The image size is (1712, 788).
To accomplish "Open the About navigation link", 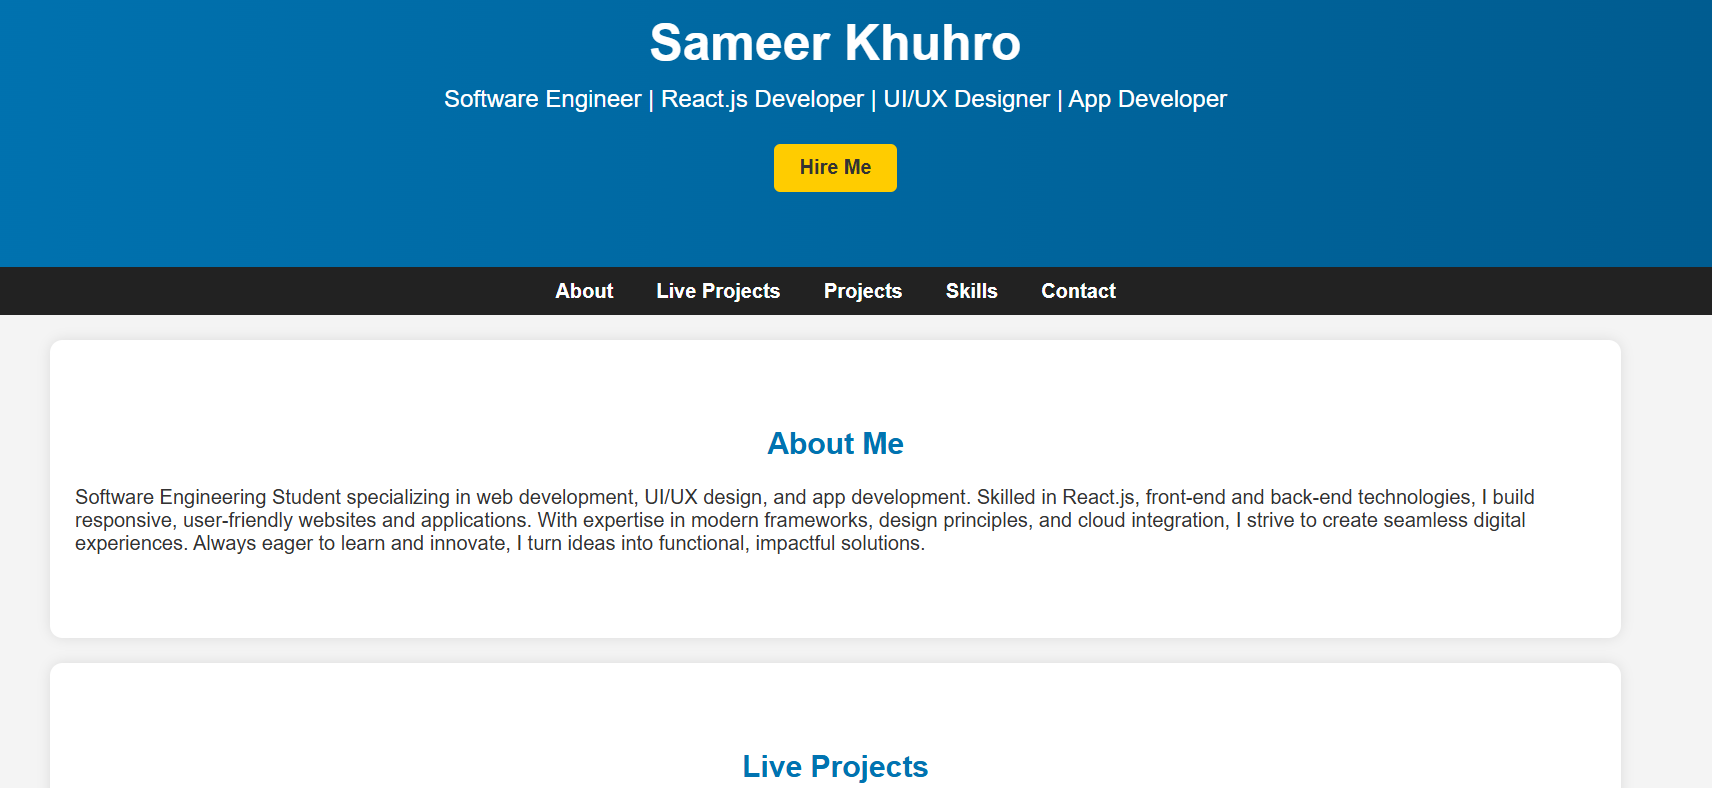I will 584,291.
